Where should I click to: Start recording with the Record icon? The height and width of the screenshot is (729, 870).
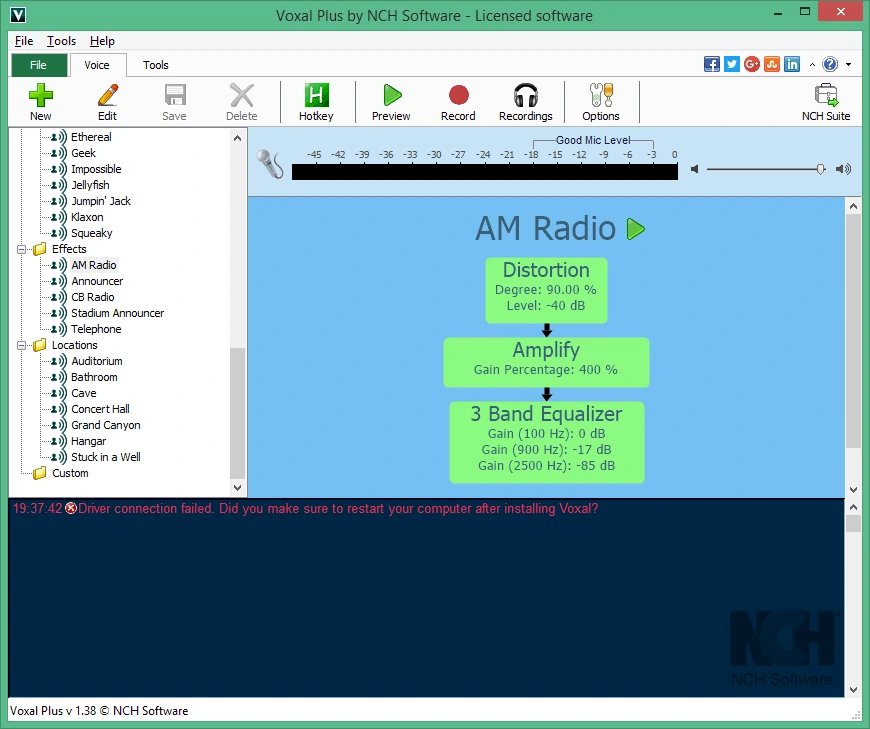(x=459, y=95)
